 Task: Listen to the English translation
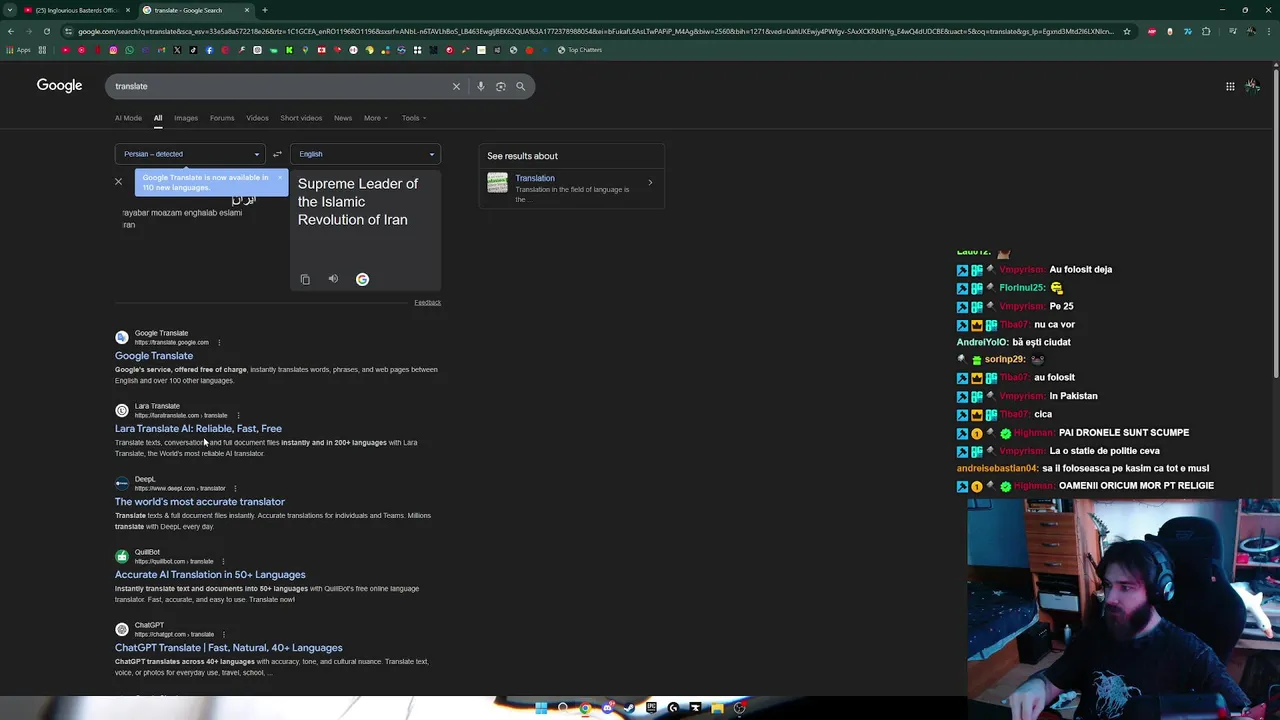[x=333, y=279]
